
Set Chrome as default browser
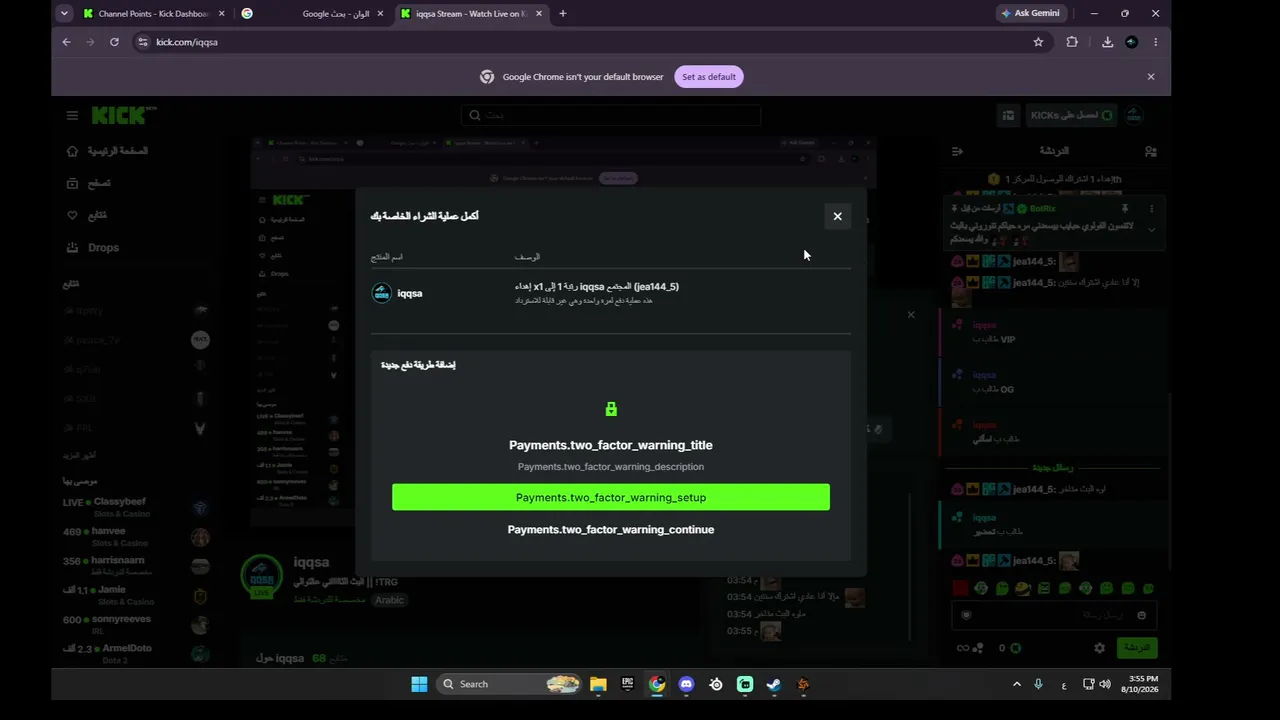[709, 77]
